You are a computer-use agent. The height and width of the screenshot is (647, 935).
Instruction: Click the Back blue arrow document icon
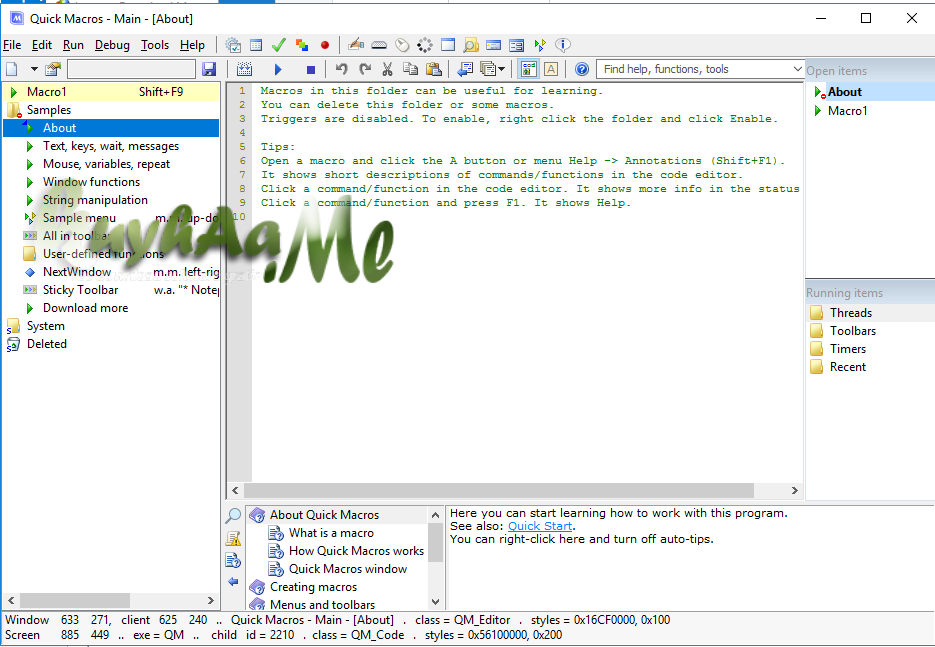click(465, 69)
